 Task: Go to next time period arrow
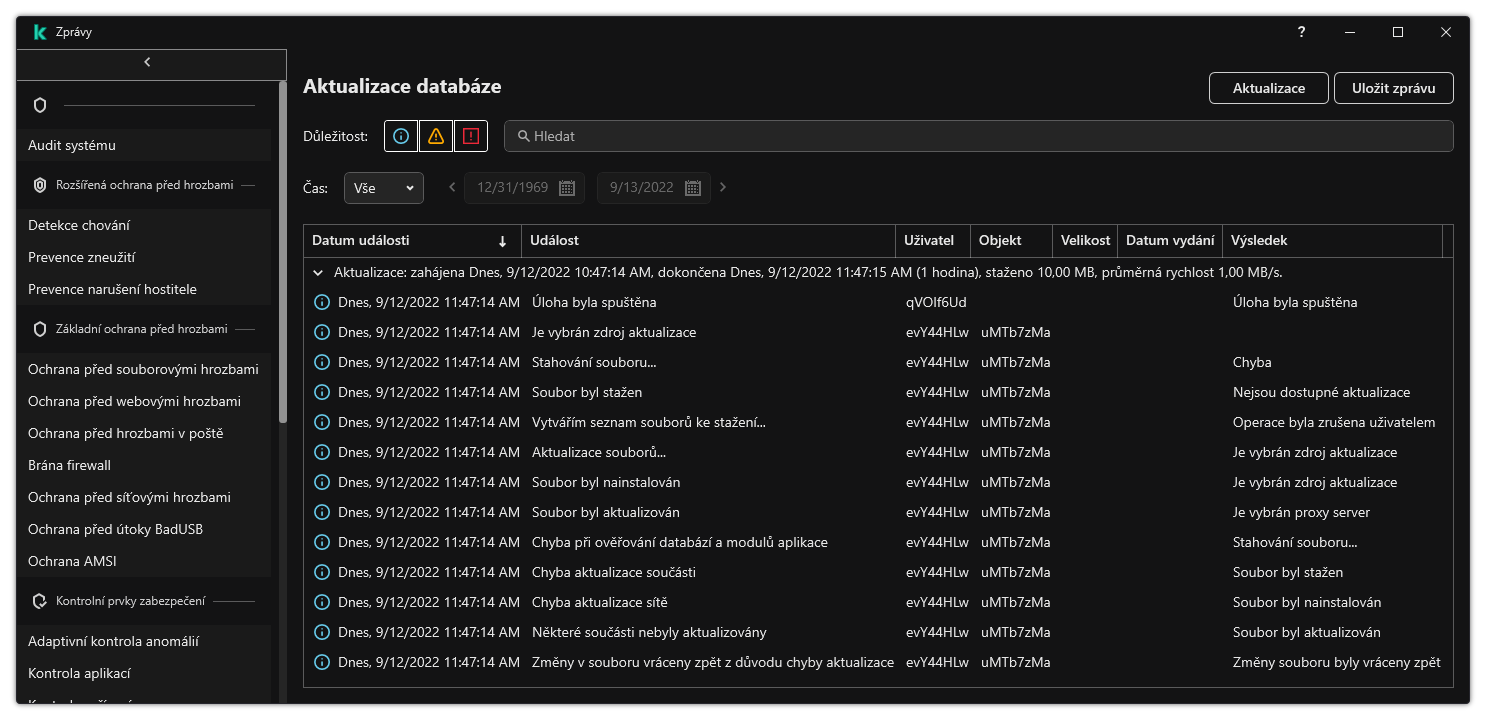[723, 187]
